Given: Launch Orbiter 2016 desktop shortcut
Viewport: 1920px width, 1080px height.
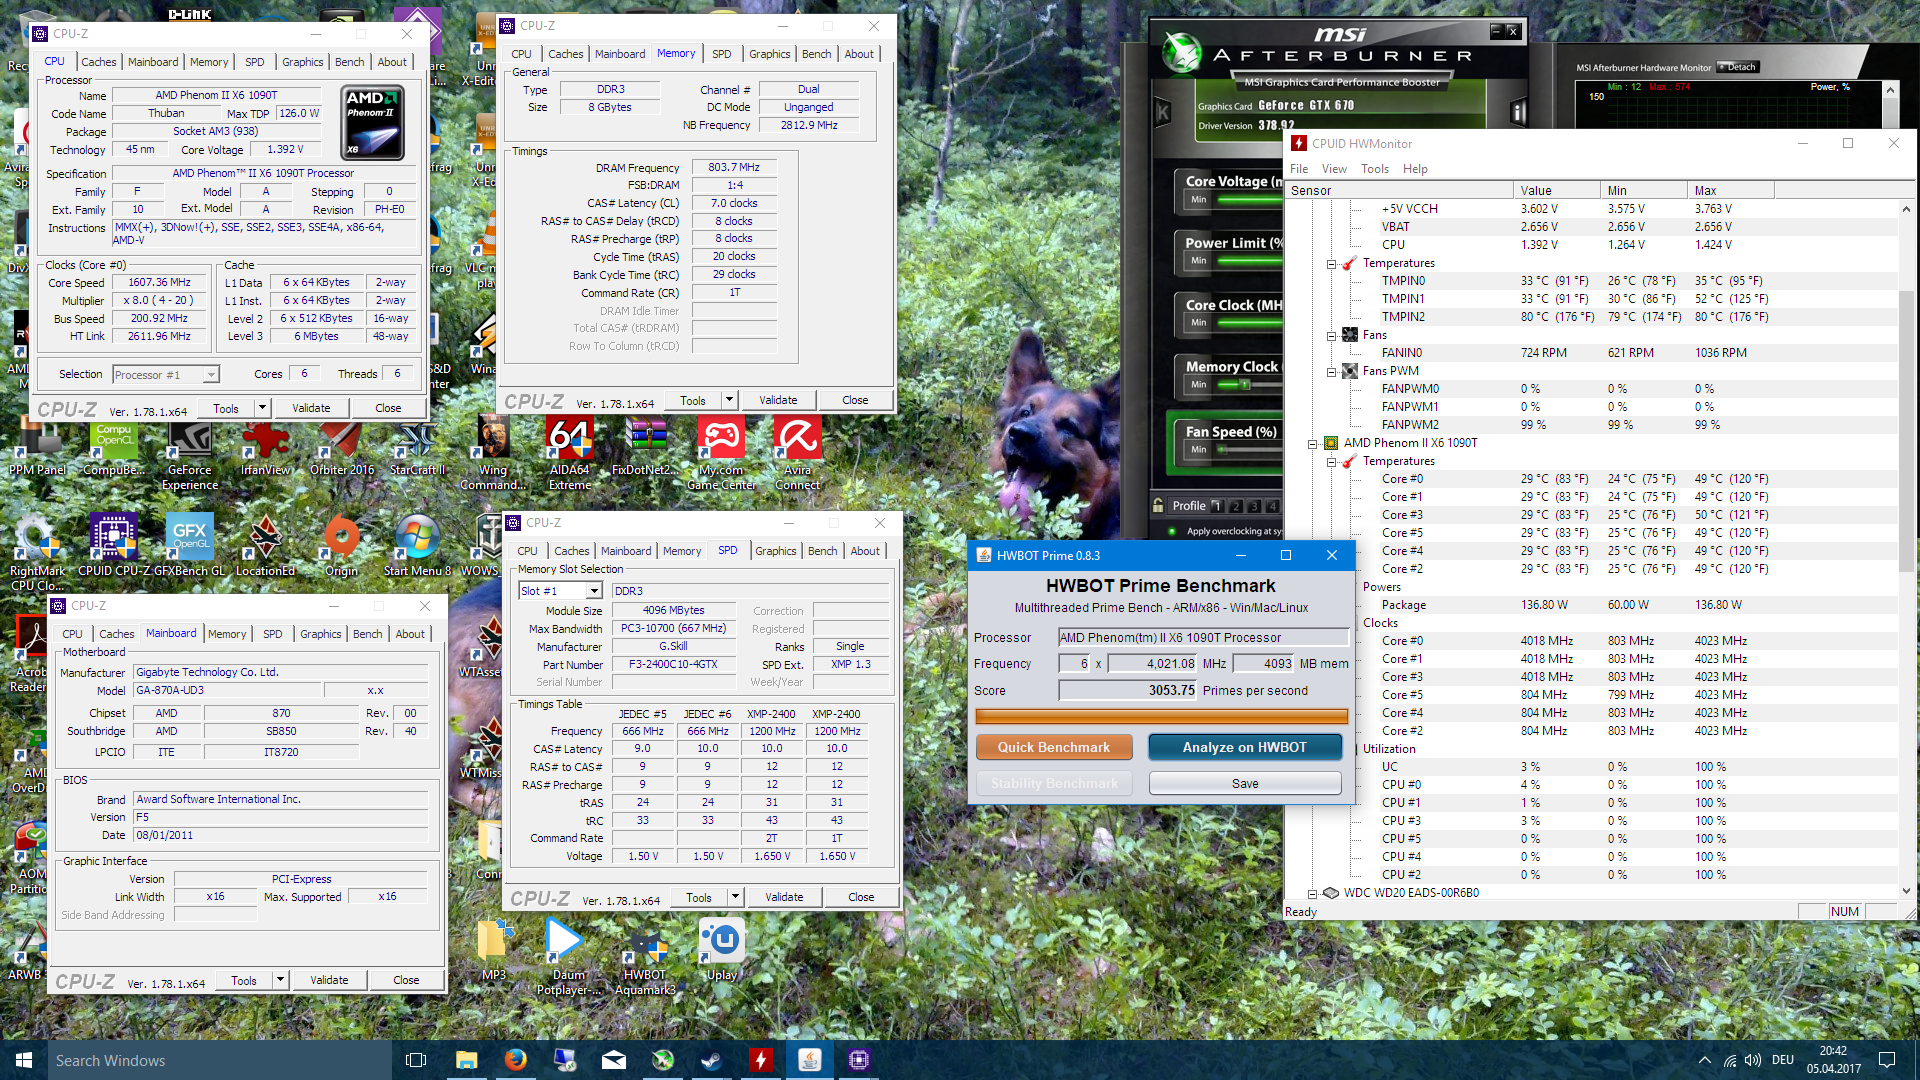Looking at the screenshot, I should [x=342, y=449].
